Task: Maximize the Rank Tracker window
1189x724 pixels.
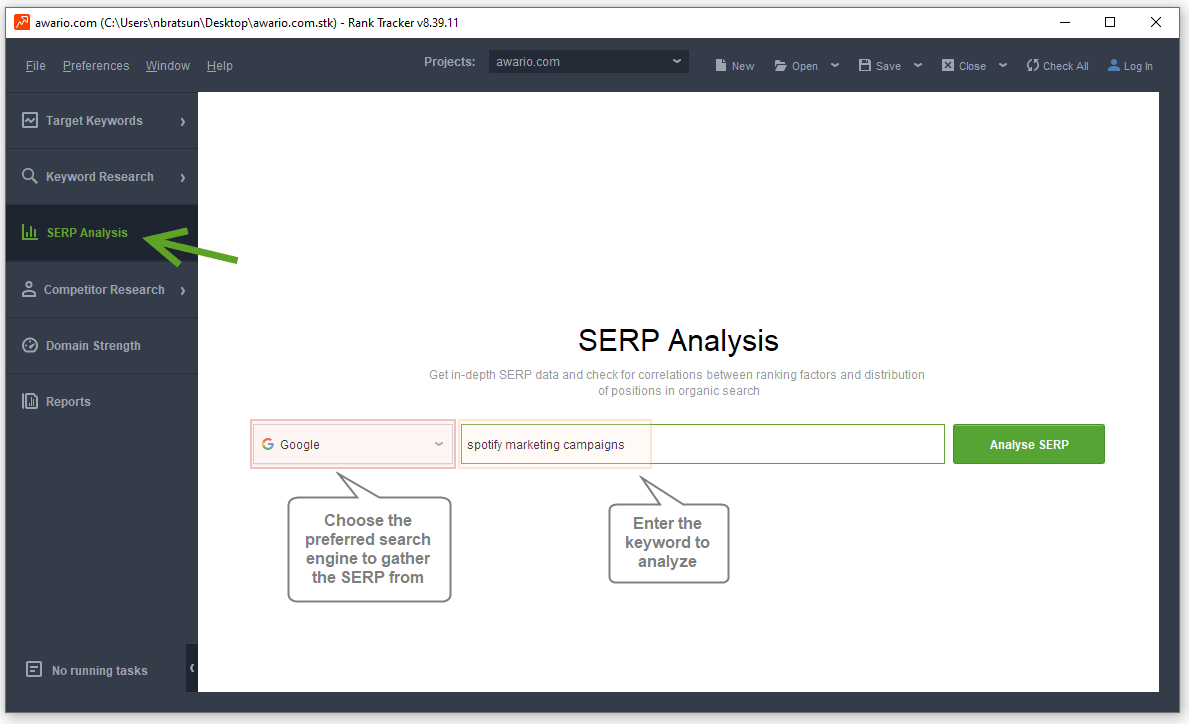Action: [1110, 22]
